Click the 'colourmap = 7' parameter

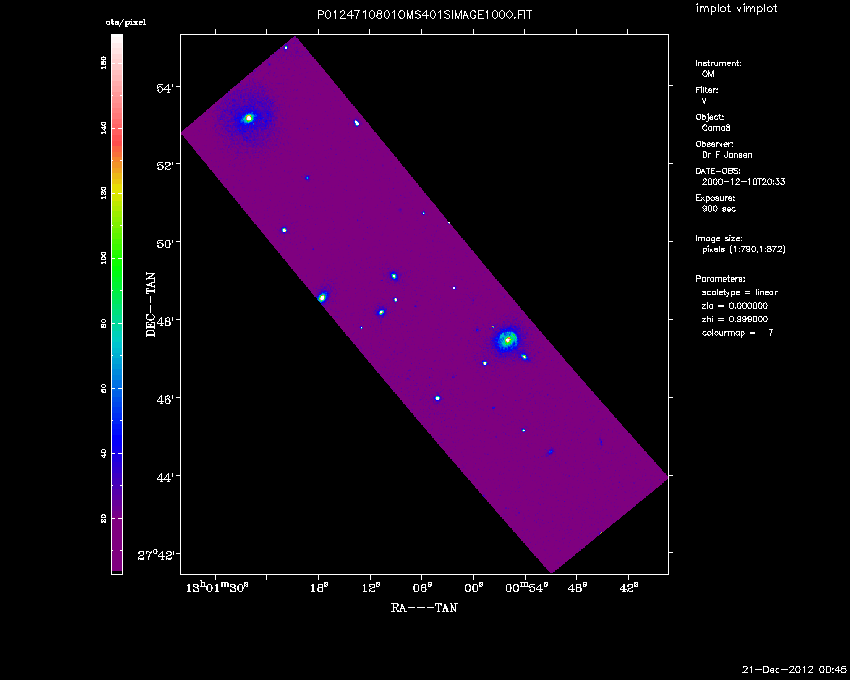point(737,333)
